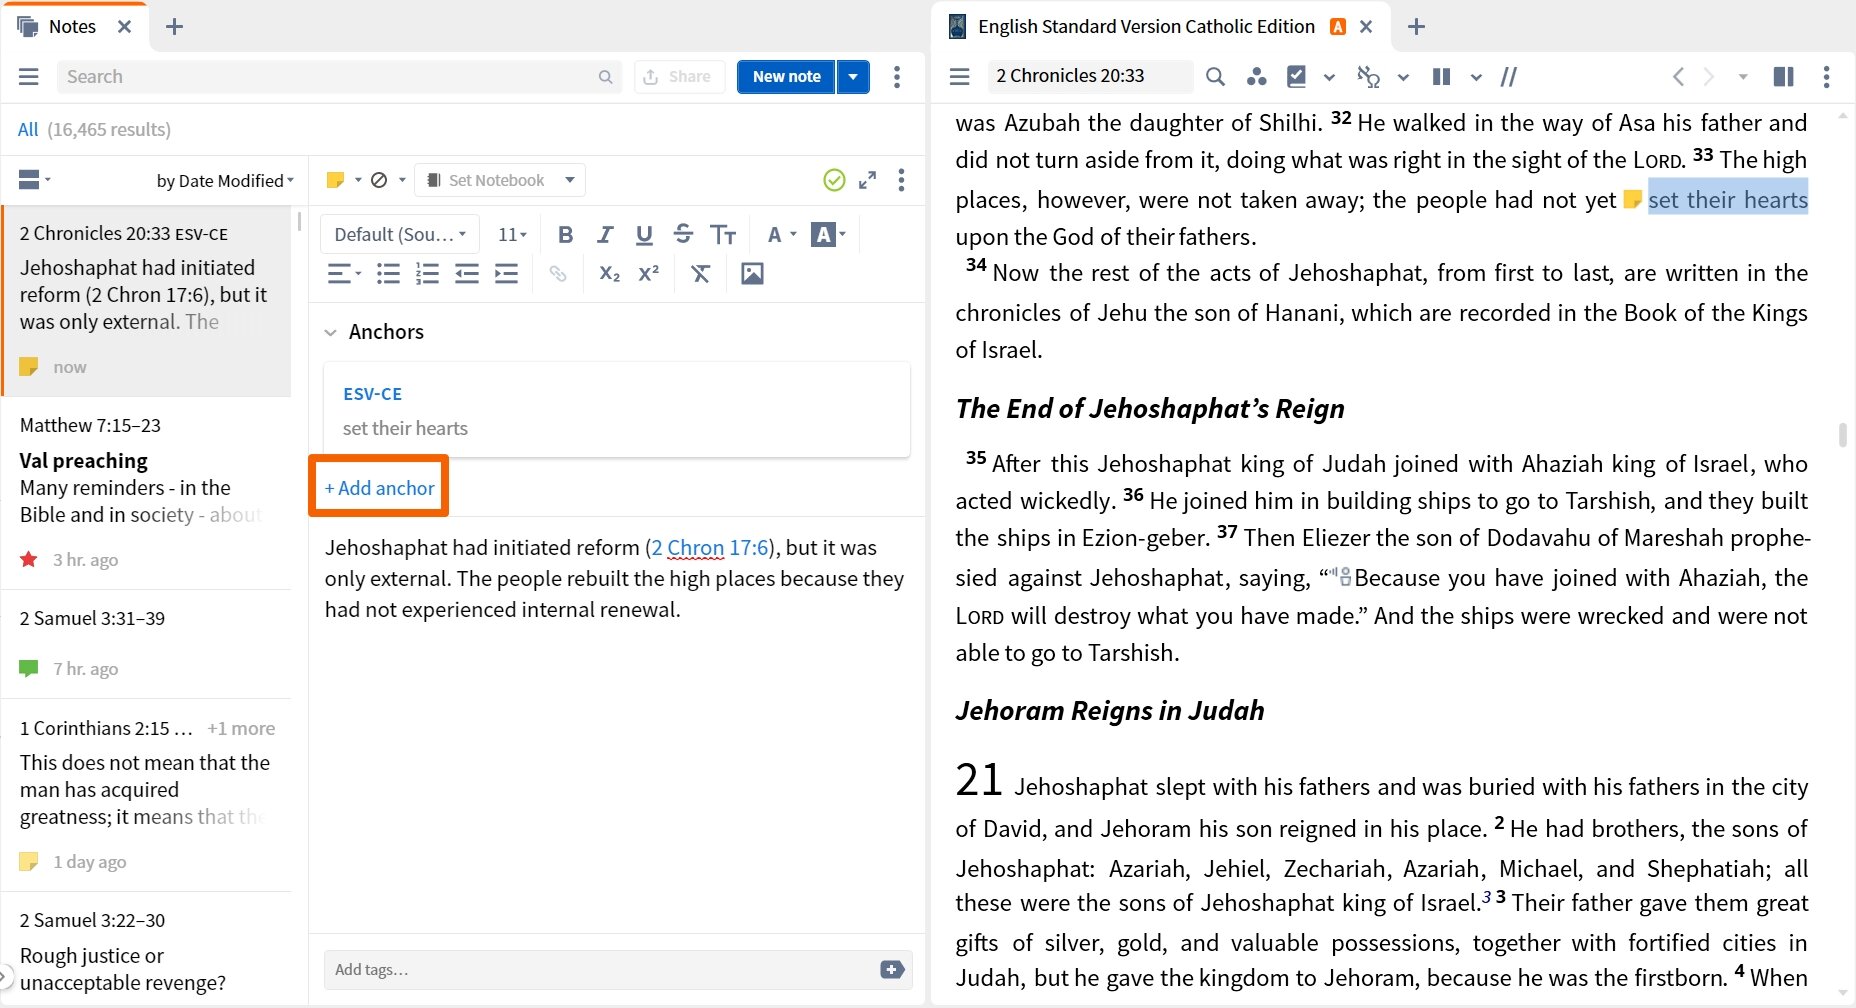Open the 2 Chron 17:6 reference link

(x=710, y=548)
